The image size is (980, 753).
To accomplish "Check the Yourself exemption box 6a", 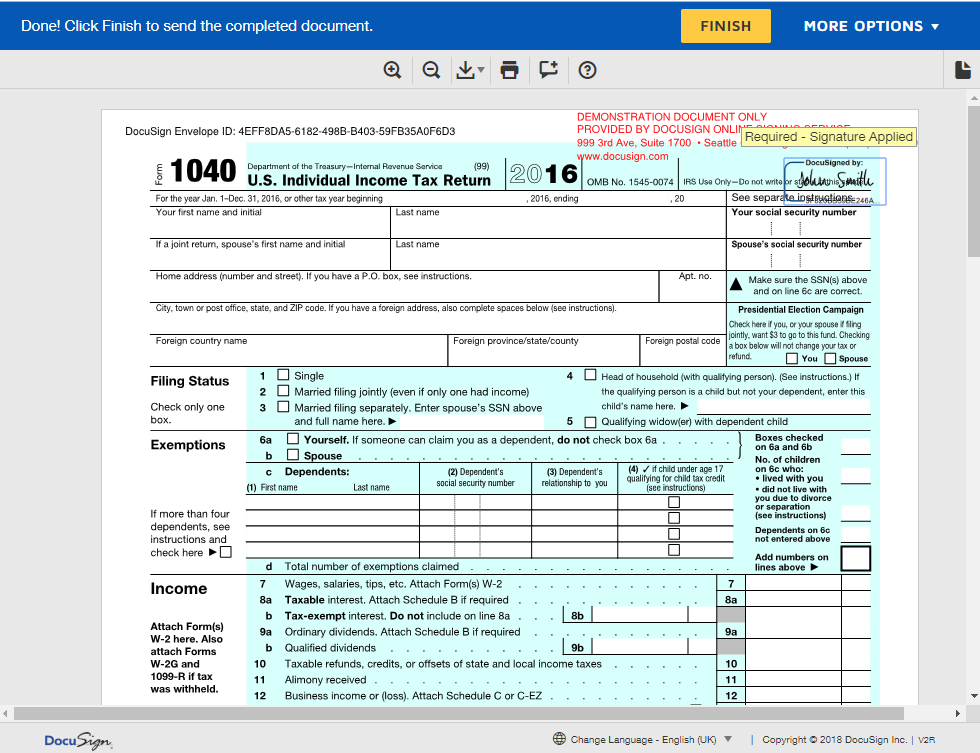I will (292, 439).
